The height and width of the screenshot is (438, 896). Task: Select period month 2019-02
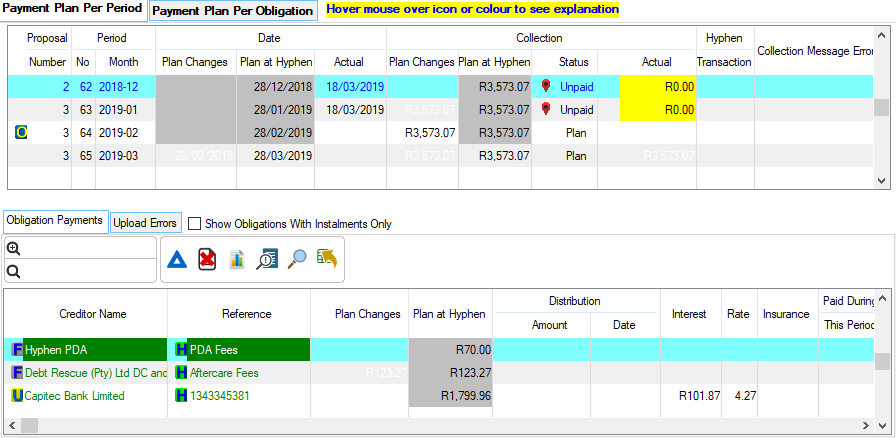point(118,133)
